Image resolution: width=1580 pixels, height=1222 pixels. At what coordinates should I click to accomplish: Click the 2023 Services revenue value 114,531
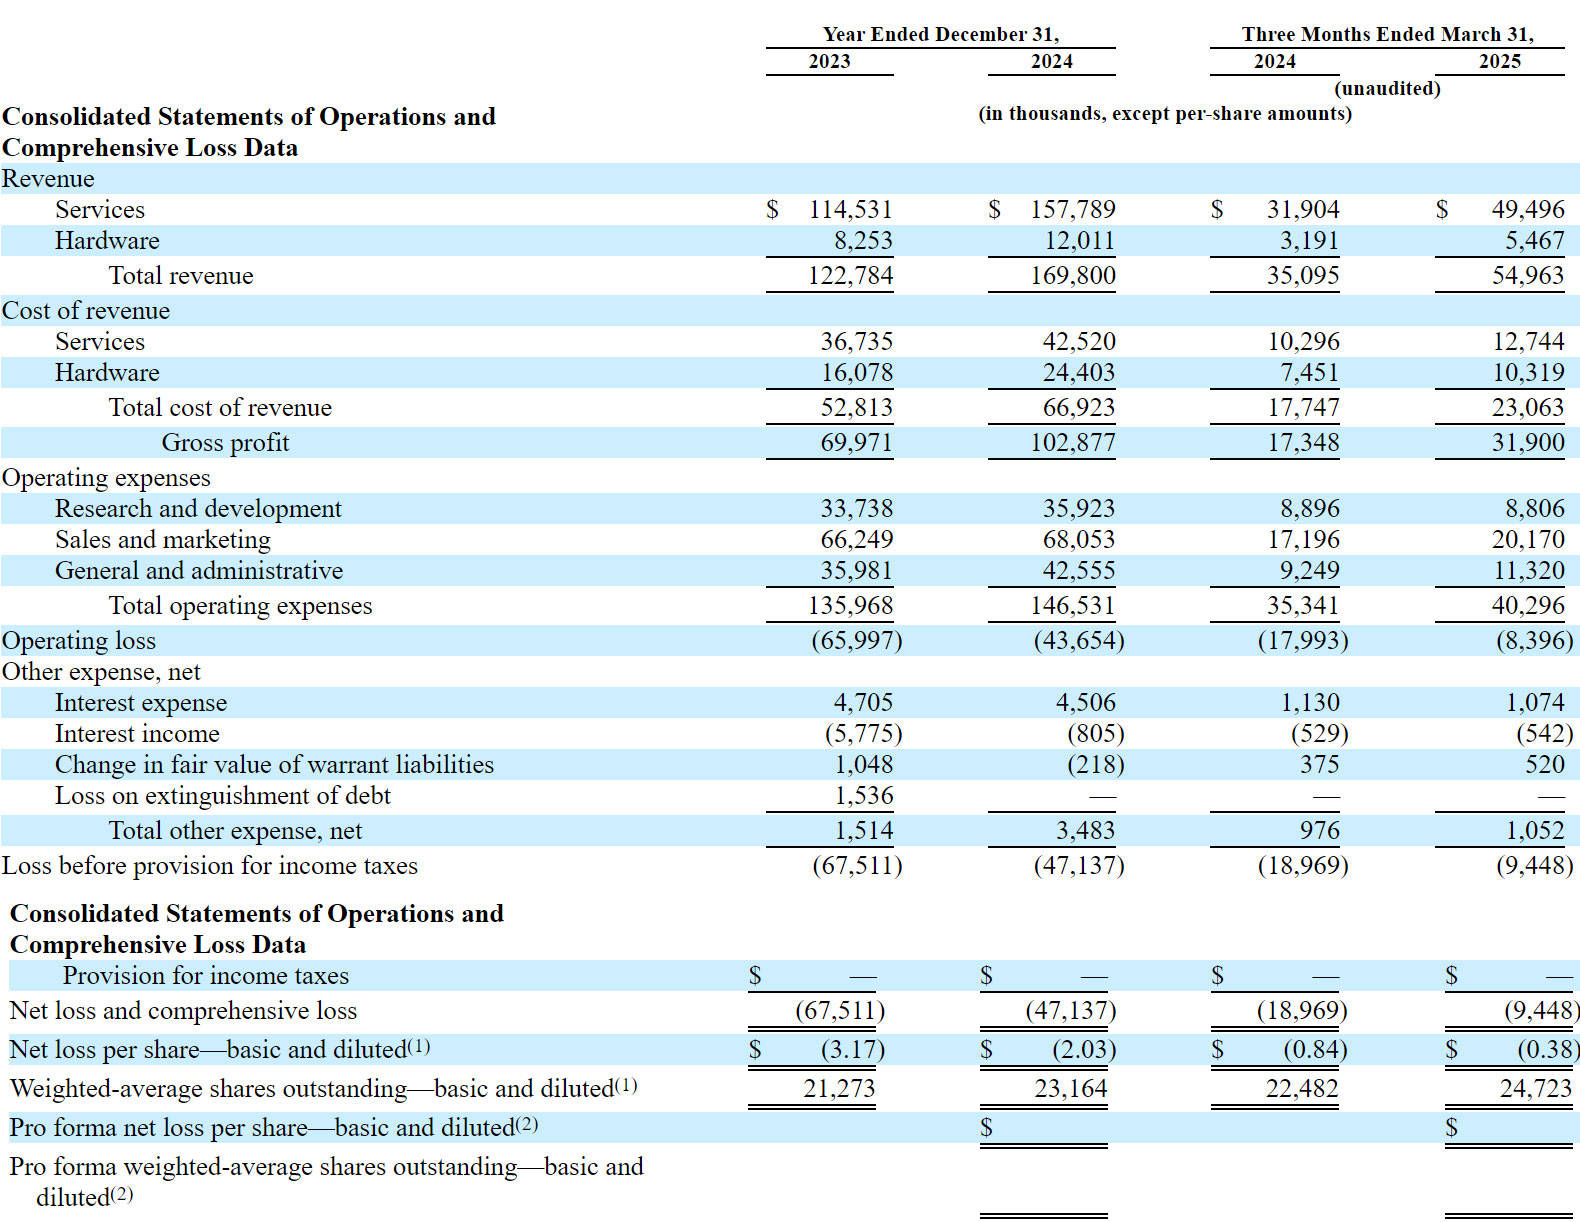pyautogui.click(x=849, y=210)
